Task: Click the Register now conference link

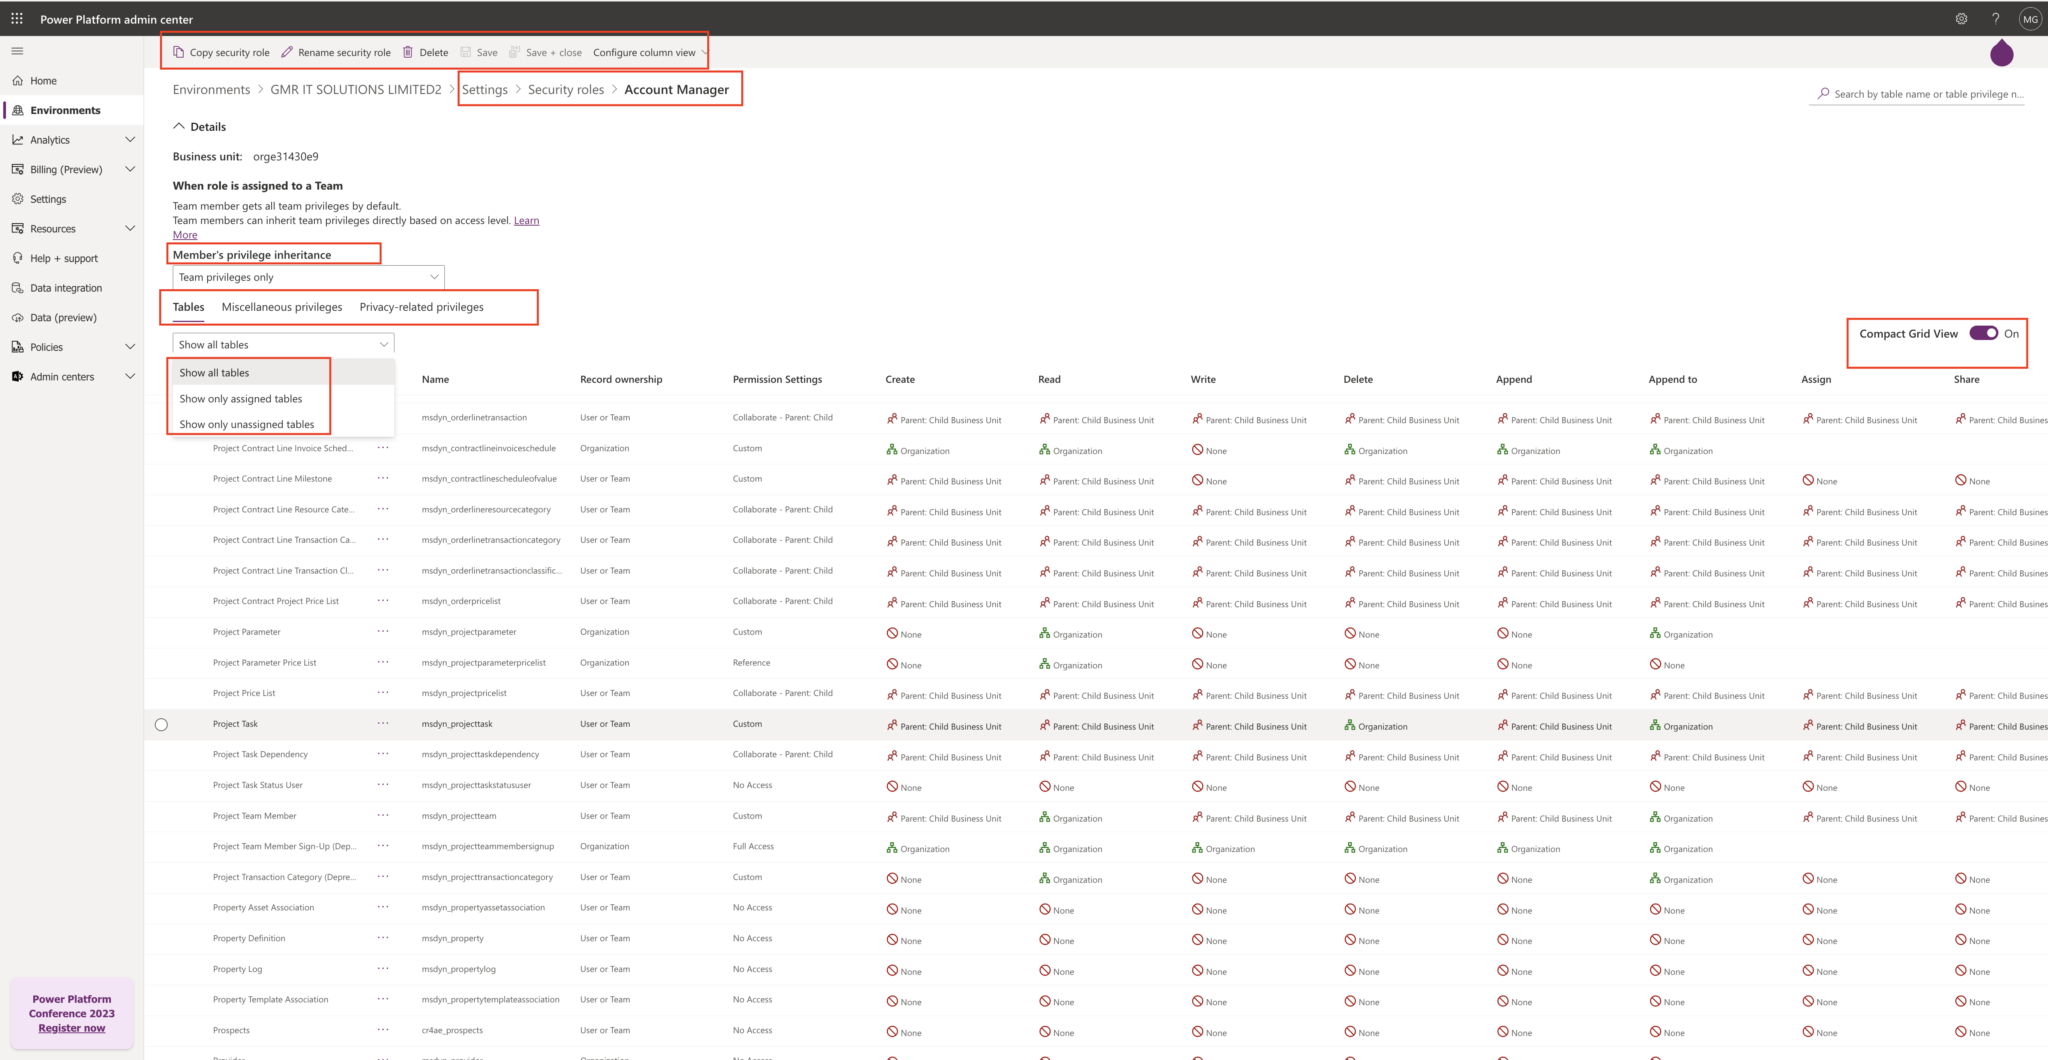Action: click(x=71, y=1028)
